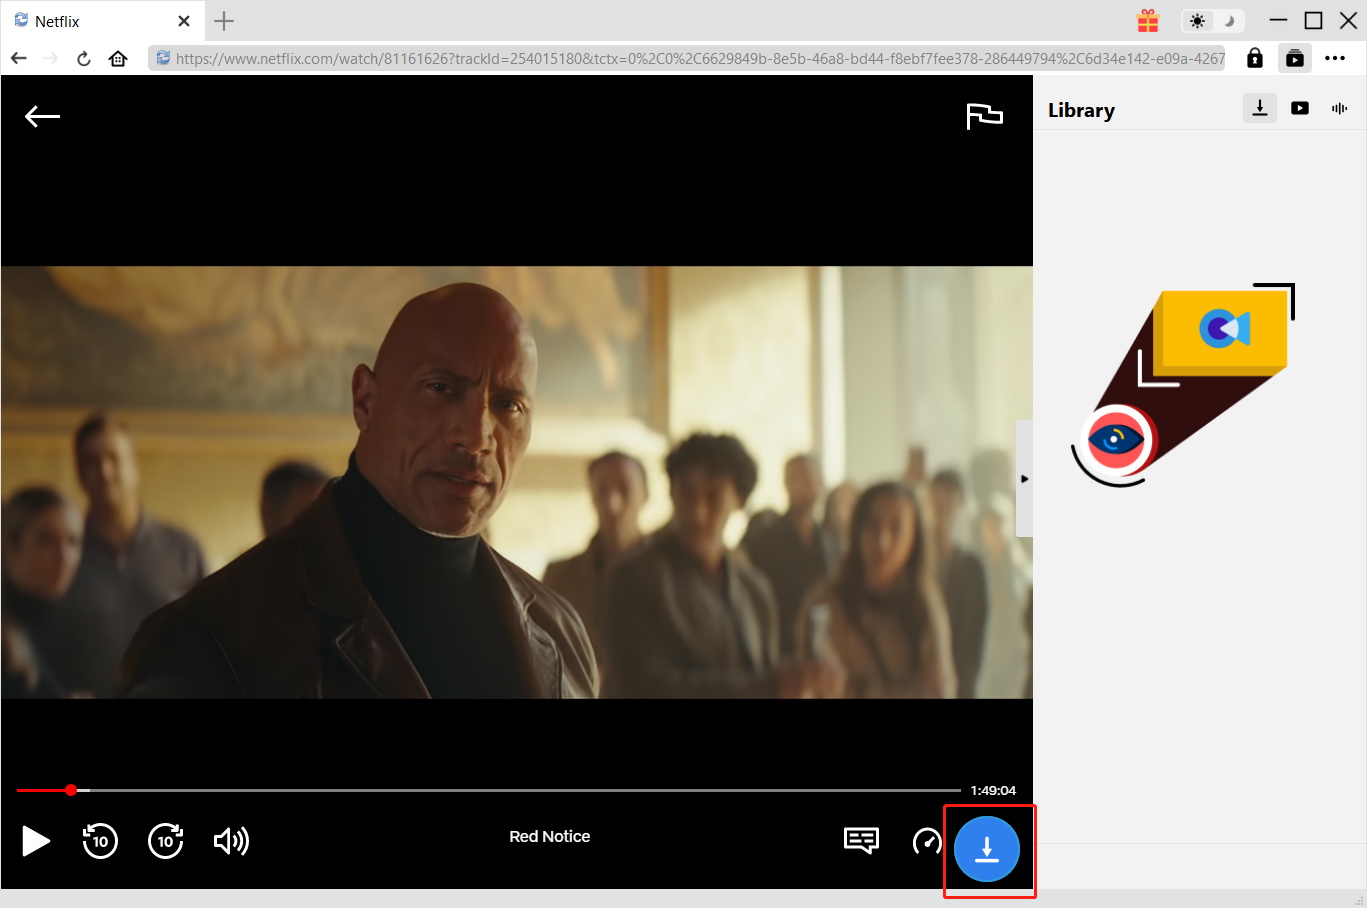Screen dimensions: 1367x908
Task: Open the video detection icon beside address bar
Action: (1294, 58)
